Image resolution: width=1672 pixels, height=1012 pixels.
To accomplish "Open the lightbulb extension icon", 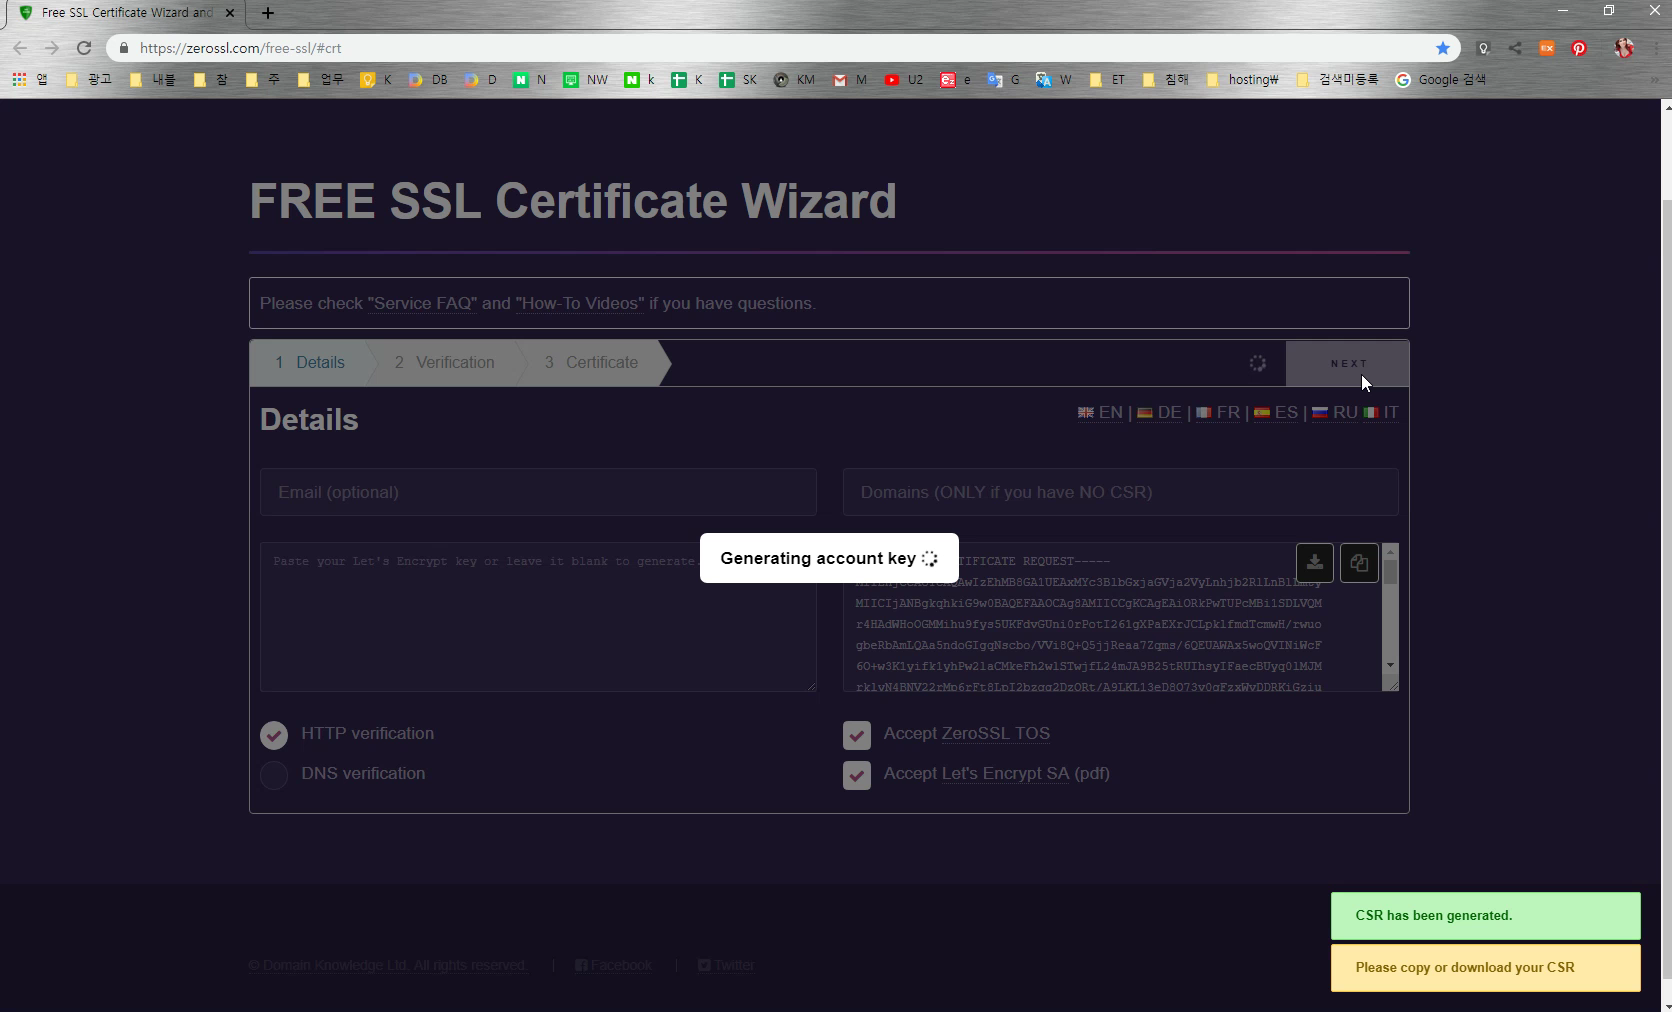I will (x=1483, y=48).
